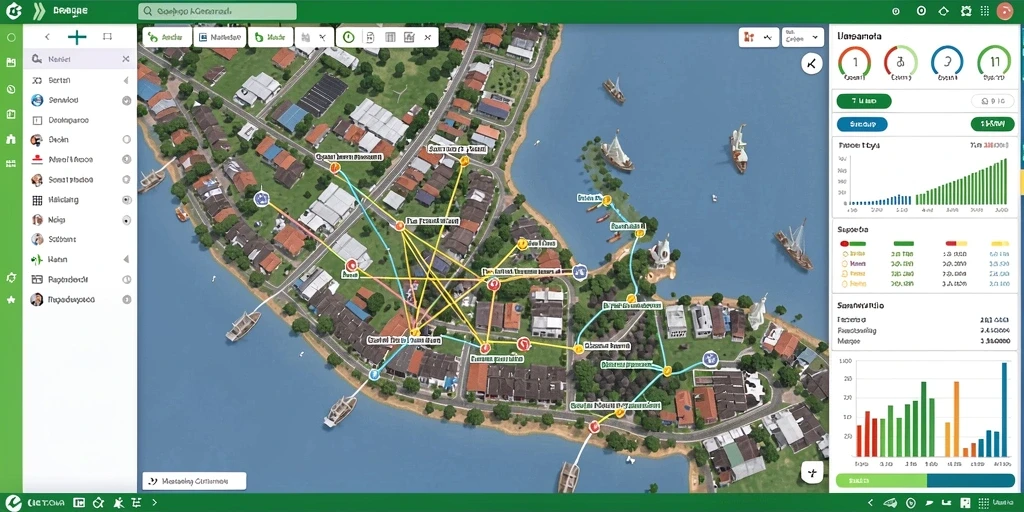This screenshot has width=1024, height=512.
Task: Click the ring target icon in top bar
Action: click(x=921, y=10)
